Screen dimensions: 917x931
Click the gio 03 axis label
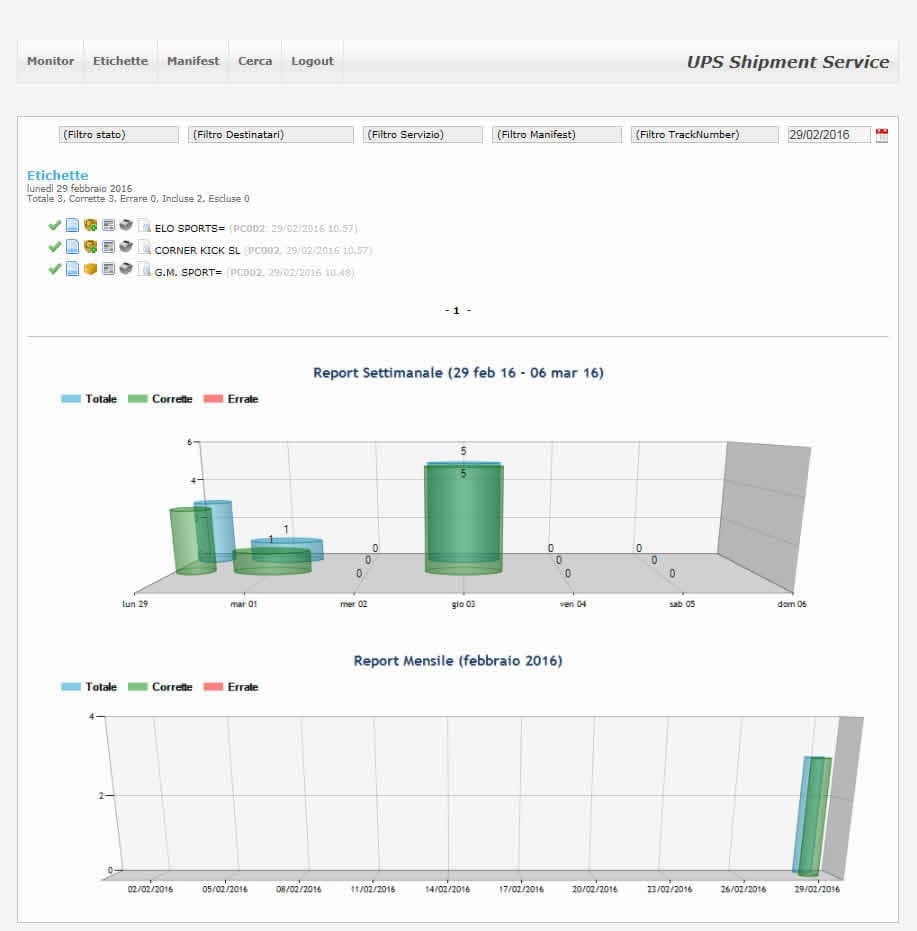pos(463,604)
